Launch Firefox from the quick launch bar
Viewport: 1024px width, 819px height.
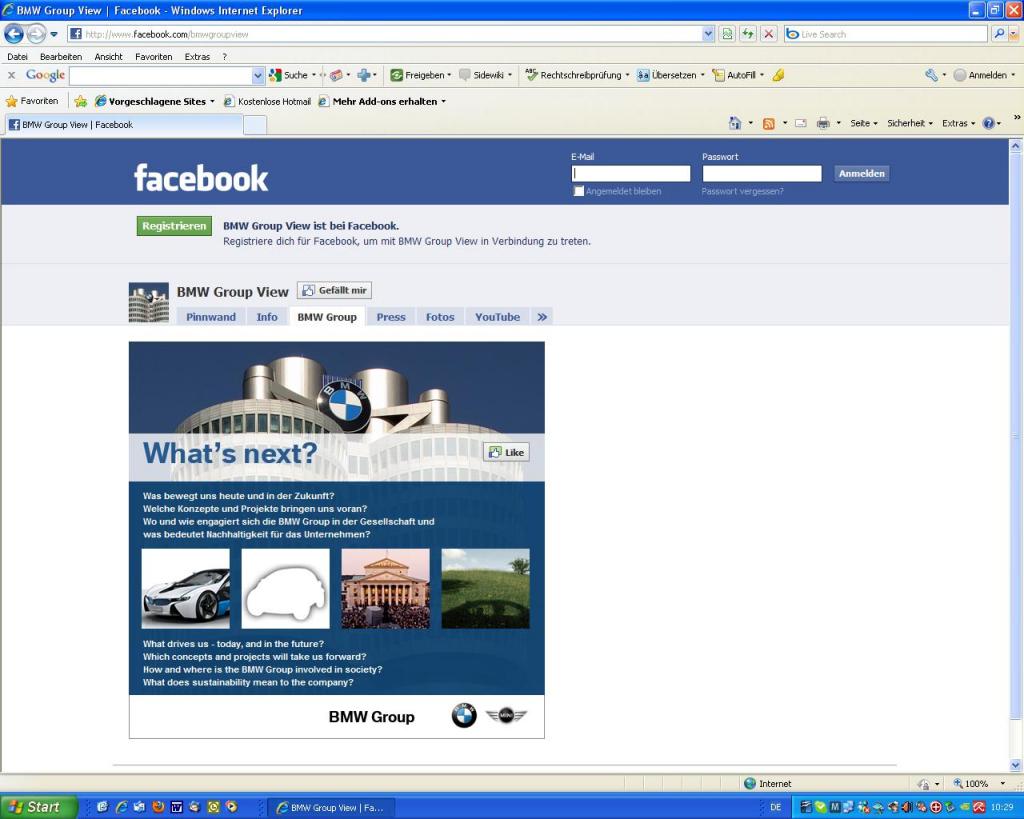coord(158,807)
